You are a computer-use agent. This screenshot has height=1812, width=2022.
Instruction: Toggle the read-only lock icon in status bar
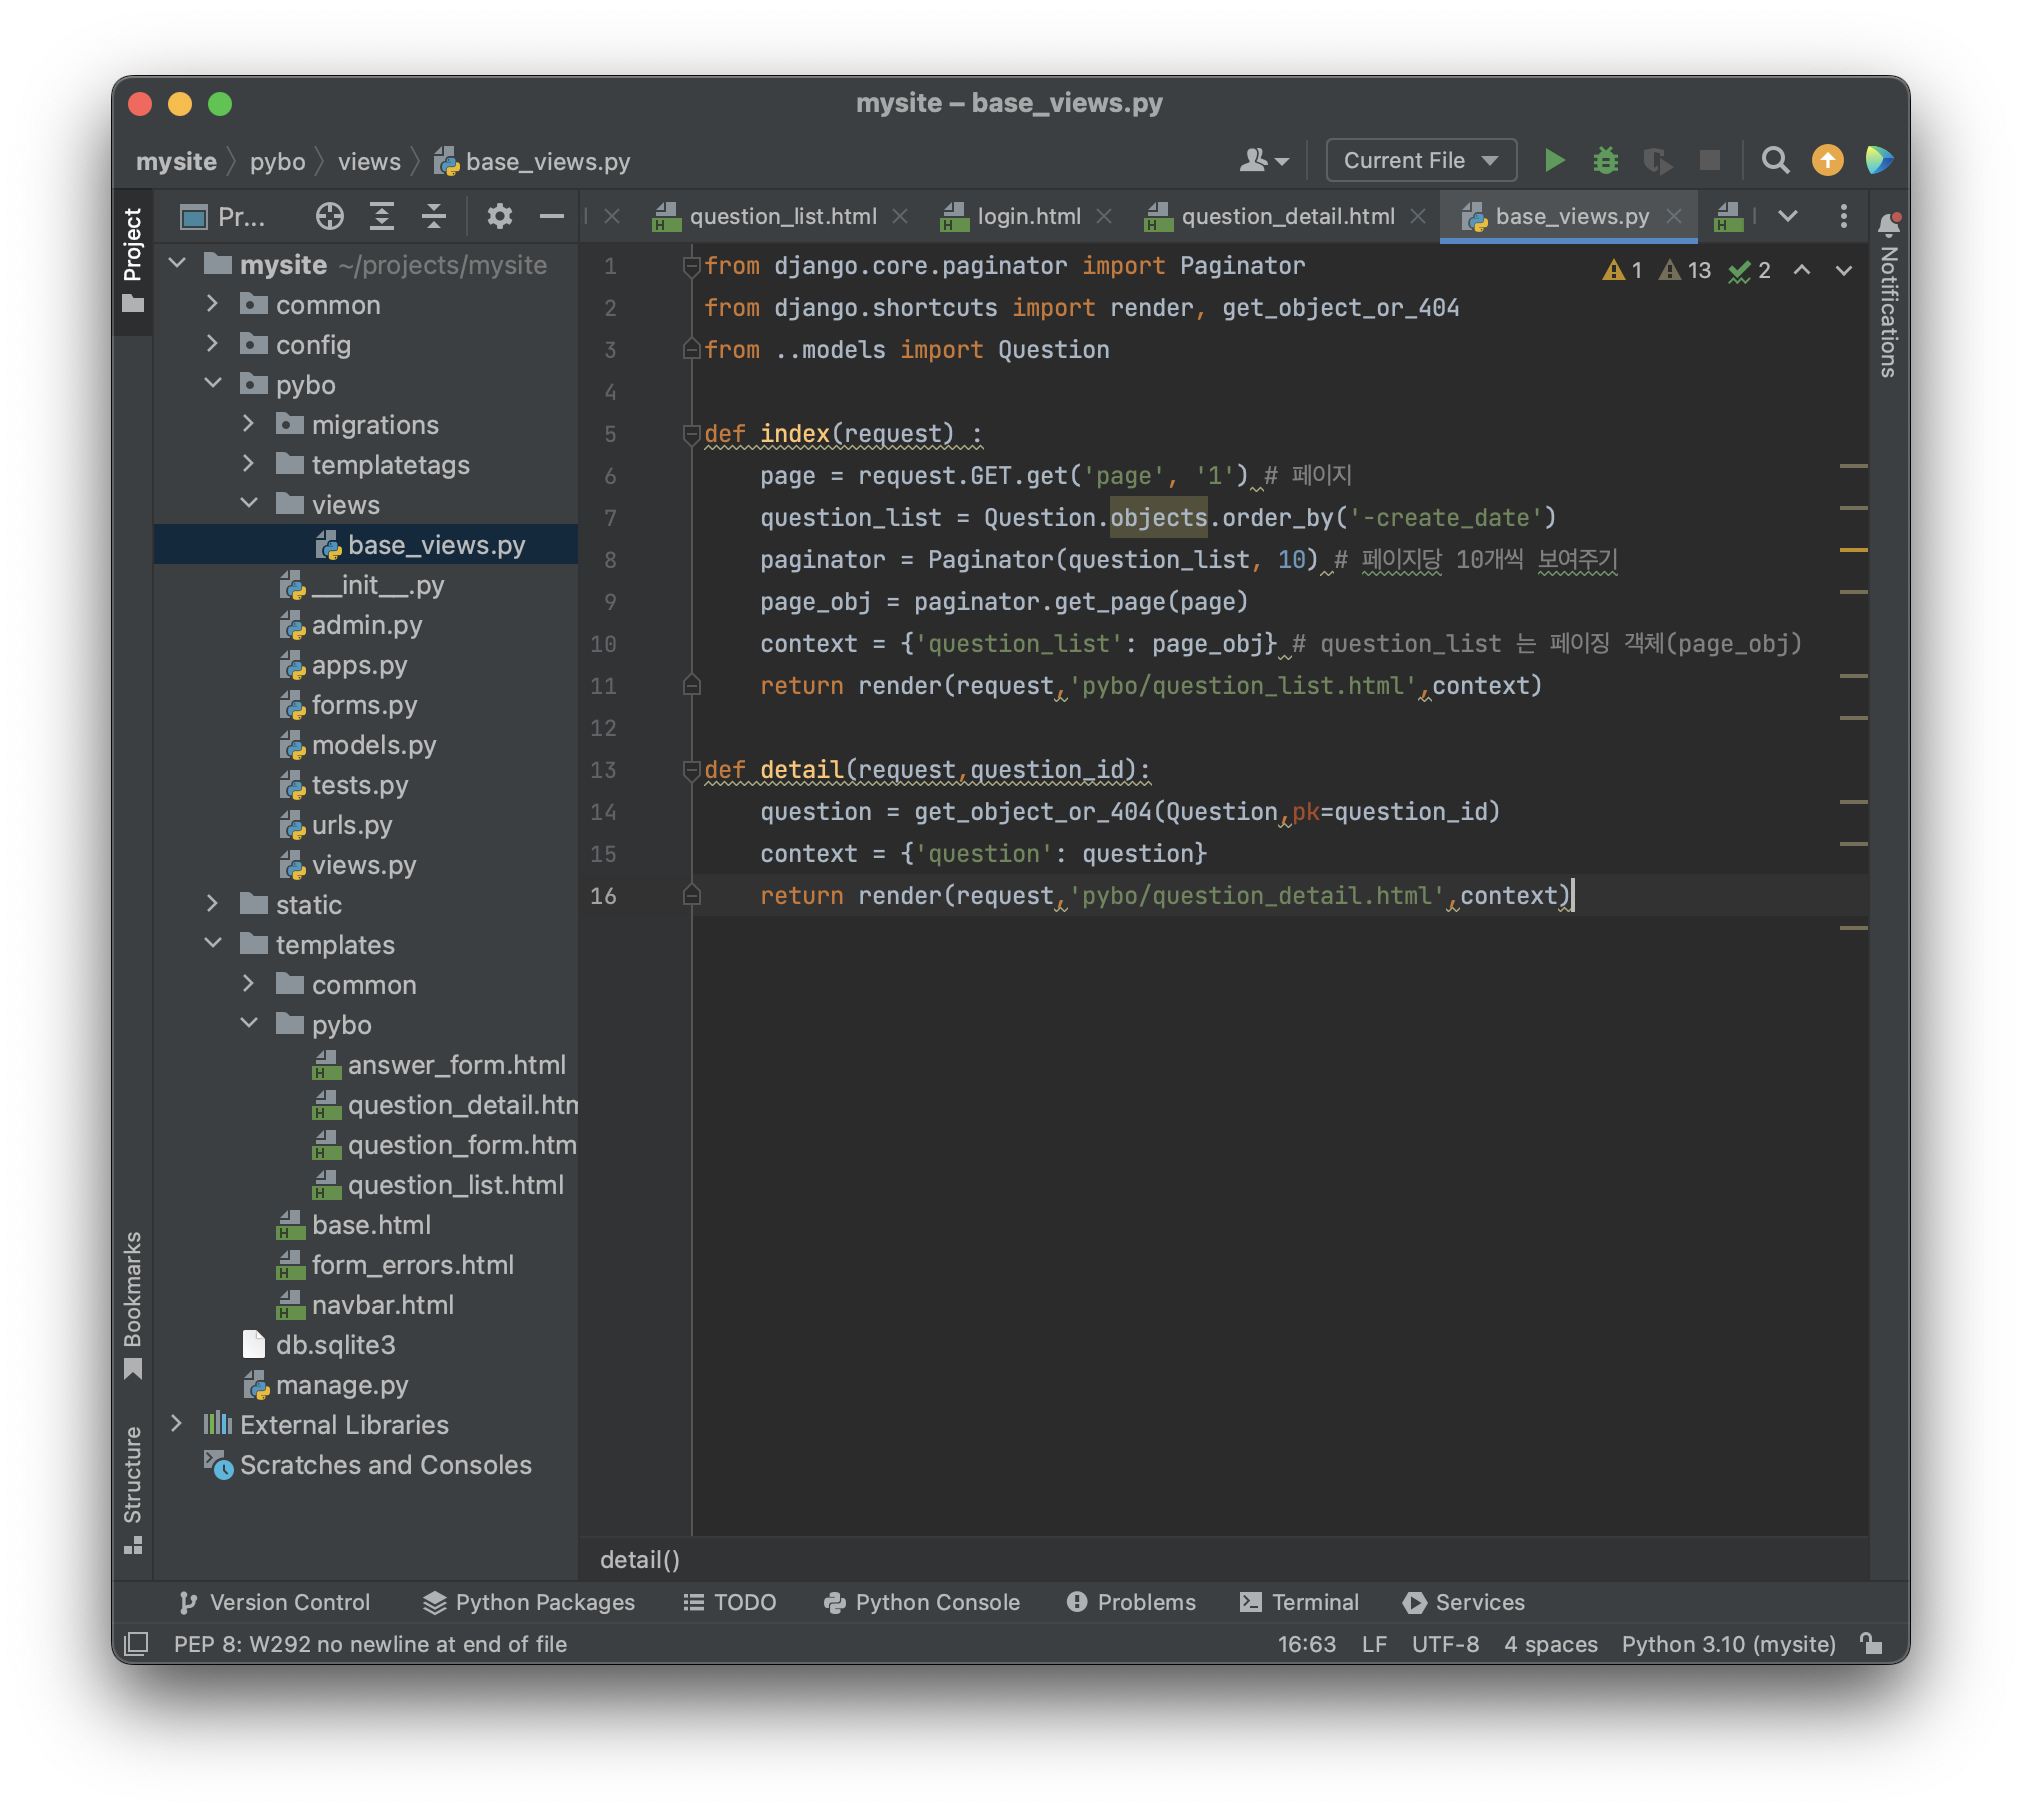click(x=1870, y=1644)
